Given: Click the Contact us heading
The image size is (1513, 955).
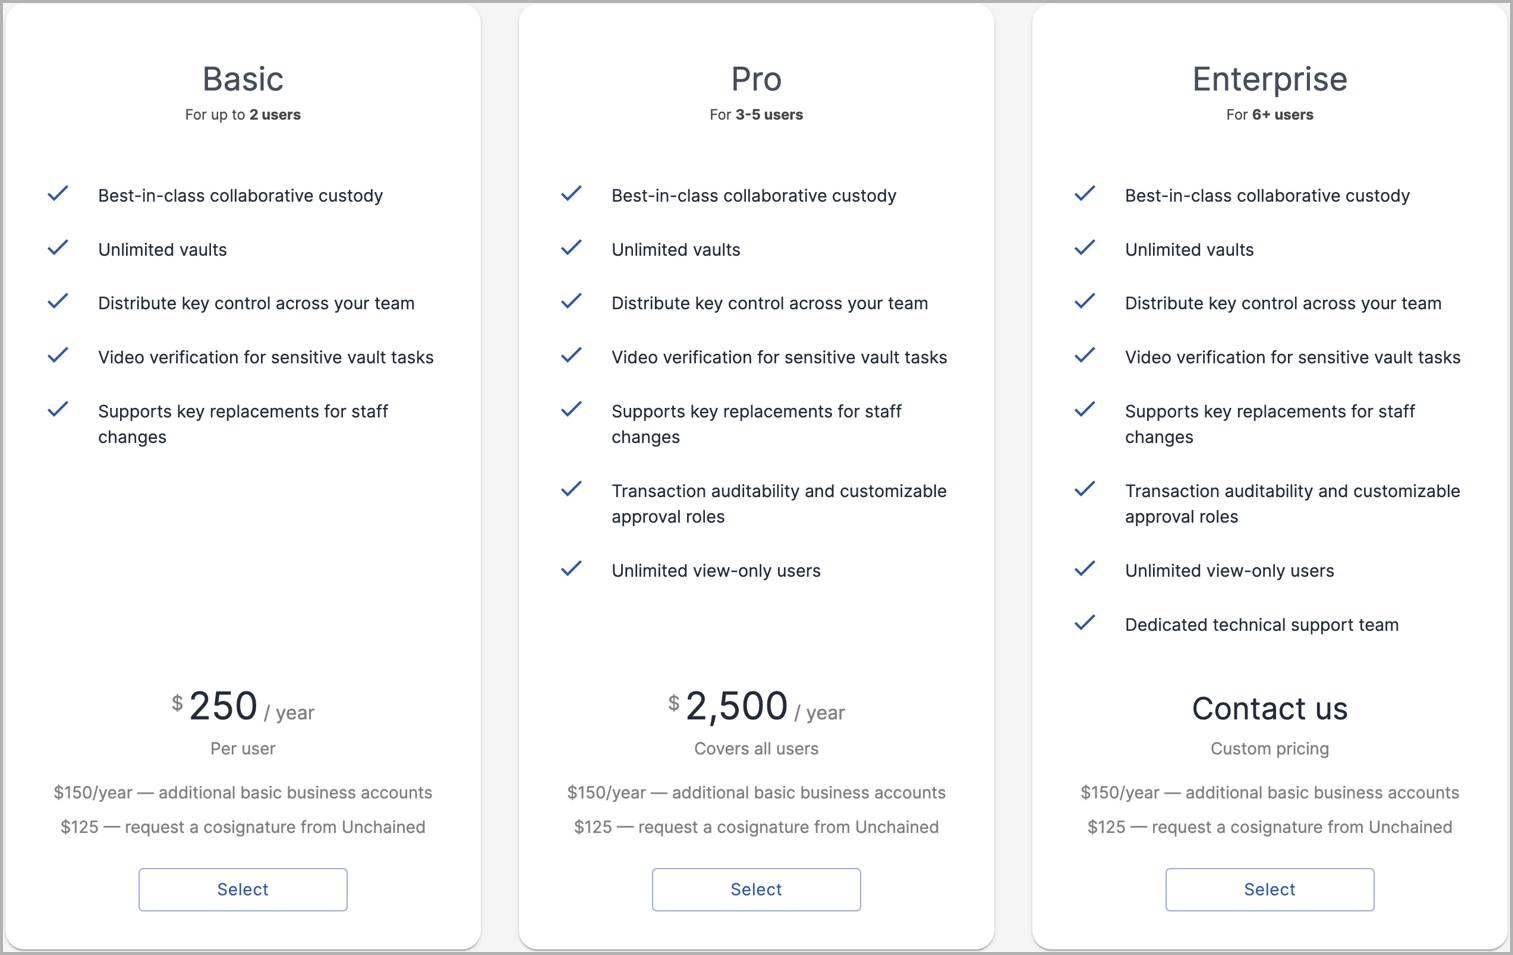Looking at the screenshot, I should coord(1269,708).
